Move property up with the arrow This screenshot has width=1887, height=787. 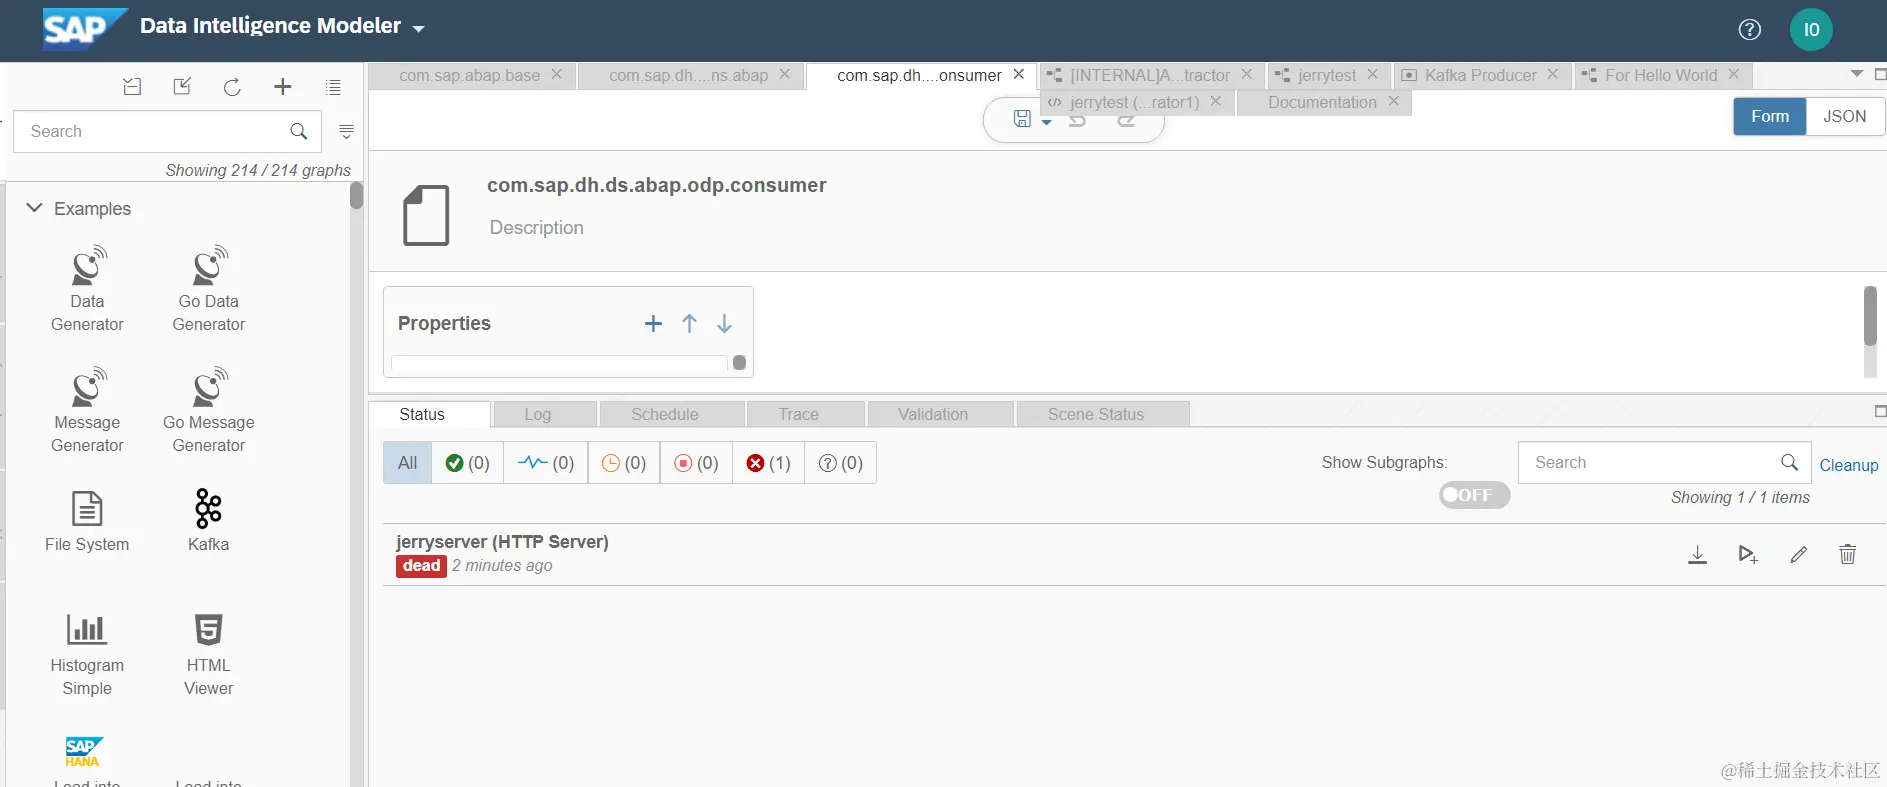(689, 323)
